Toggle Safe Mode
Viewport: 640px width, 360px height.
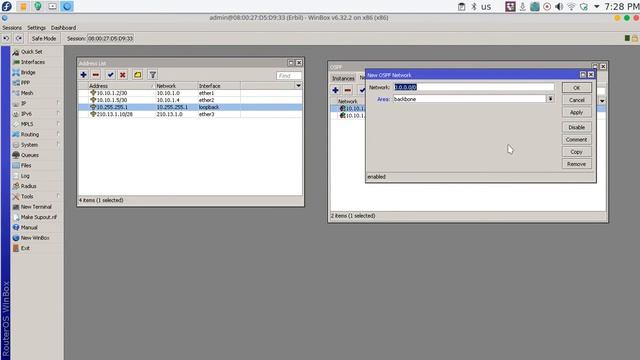click(44, 38)
